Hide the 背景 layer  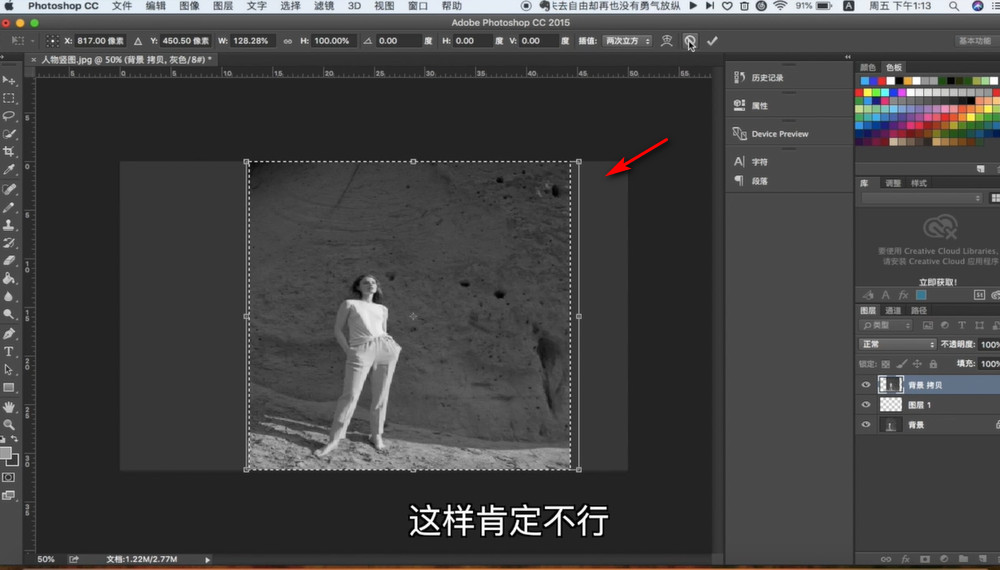865,424
